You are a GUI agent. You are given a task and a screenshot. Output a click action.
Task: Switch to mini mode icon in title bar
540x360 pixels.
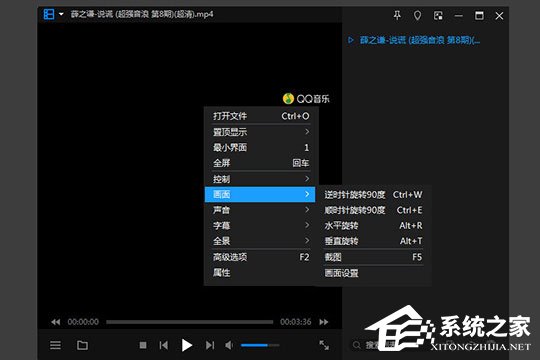tap(438, 16)
